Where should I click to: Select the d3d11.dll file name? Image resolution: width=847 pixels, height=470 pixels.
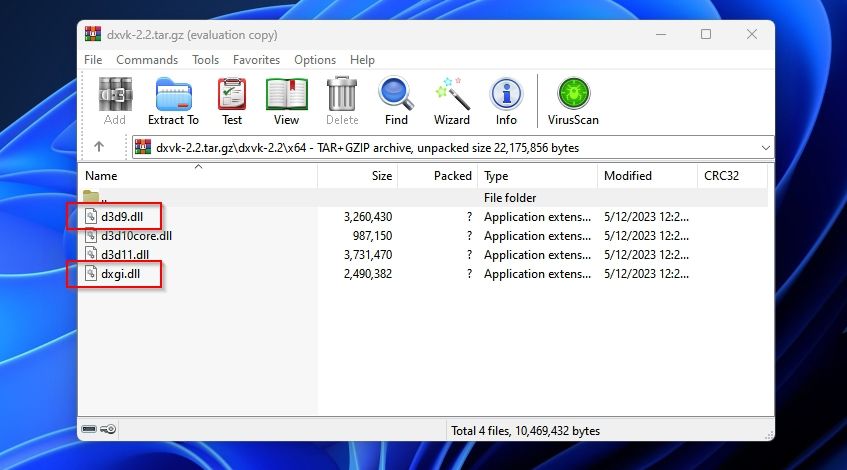tap(125, 254)
